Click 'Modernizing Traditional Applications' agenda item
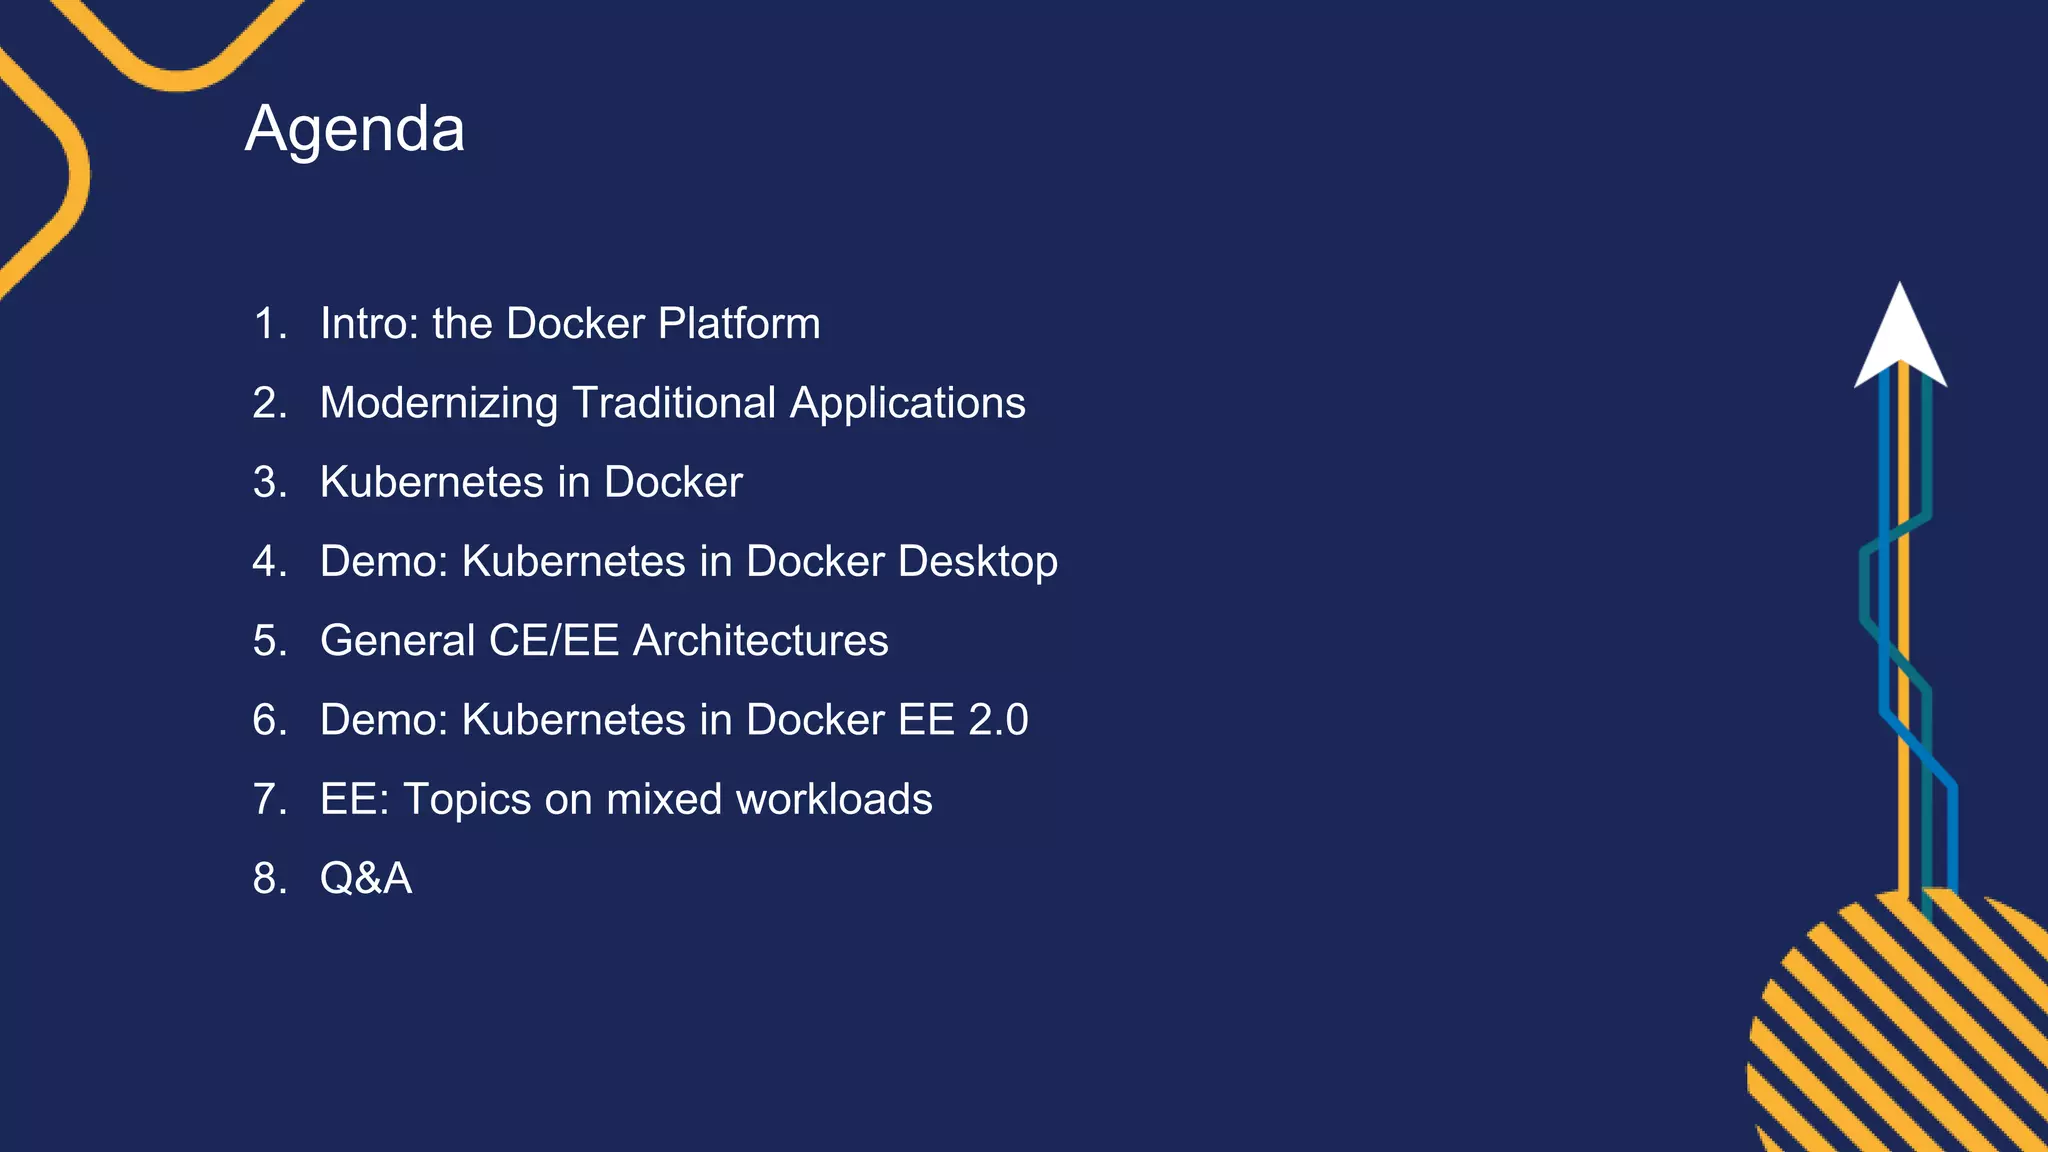 pos(673,404)
